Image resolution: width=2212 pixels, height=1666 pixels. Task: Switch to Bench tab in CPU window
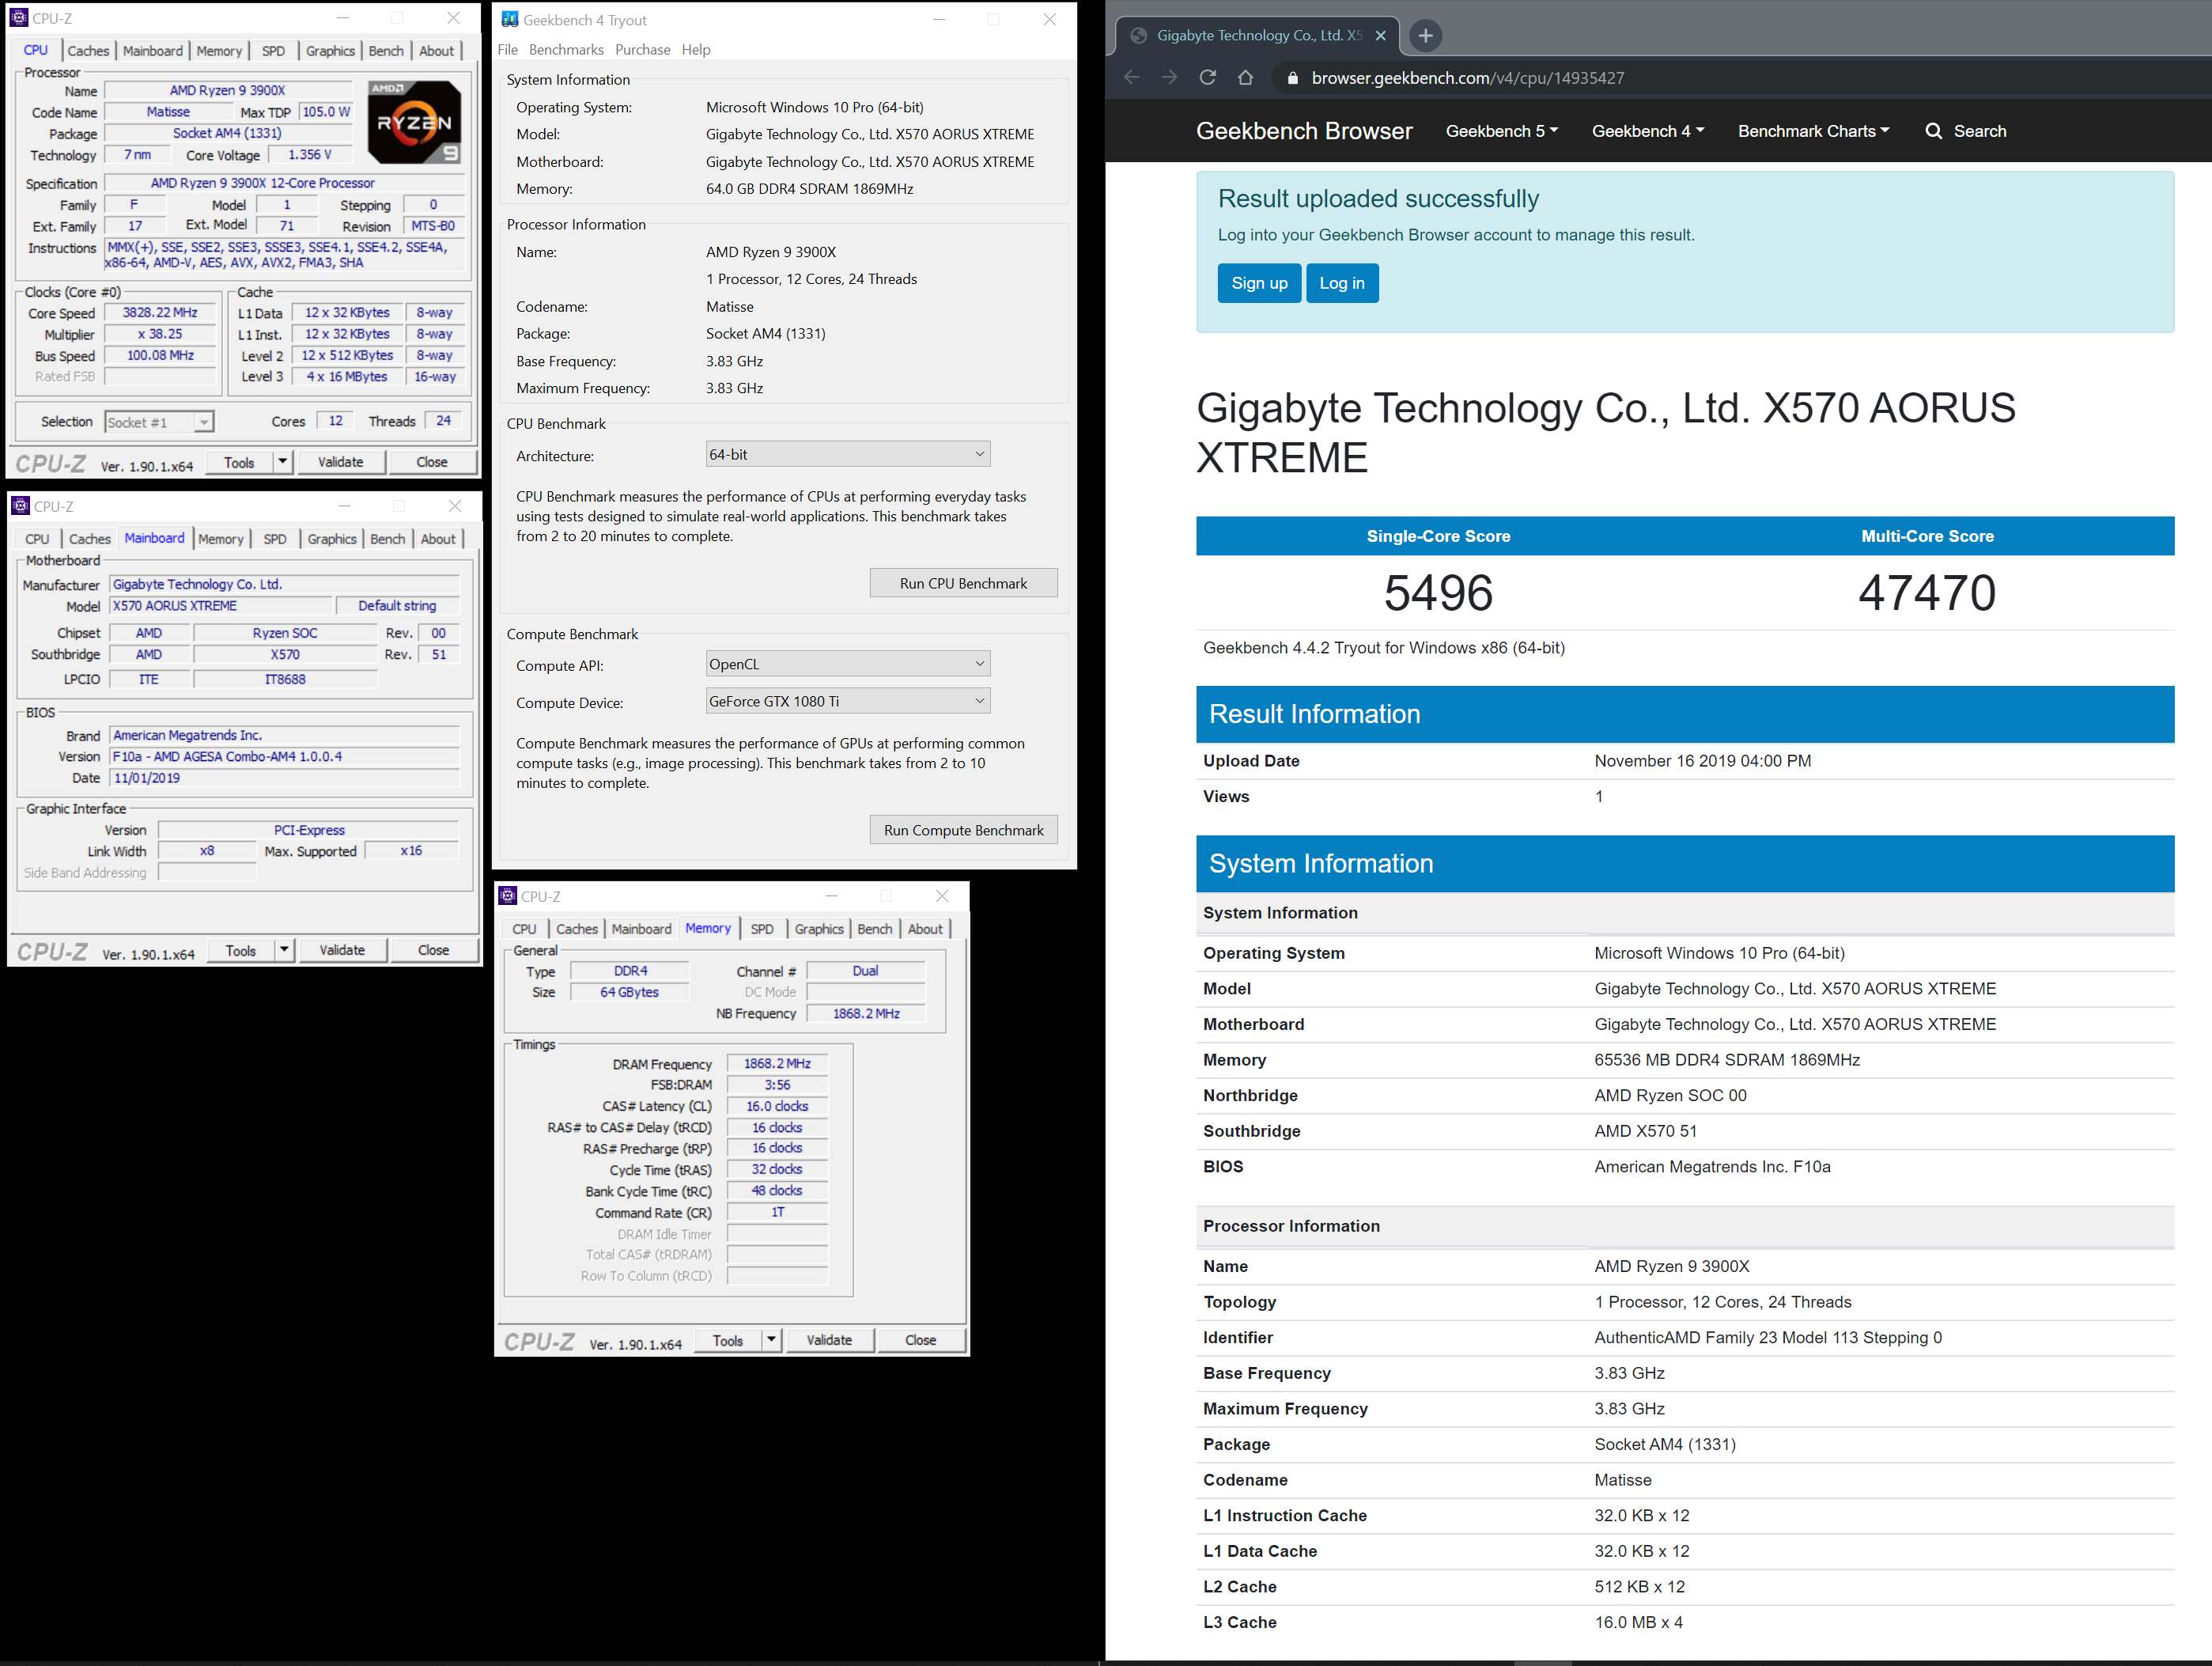386,51
